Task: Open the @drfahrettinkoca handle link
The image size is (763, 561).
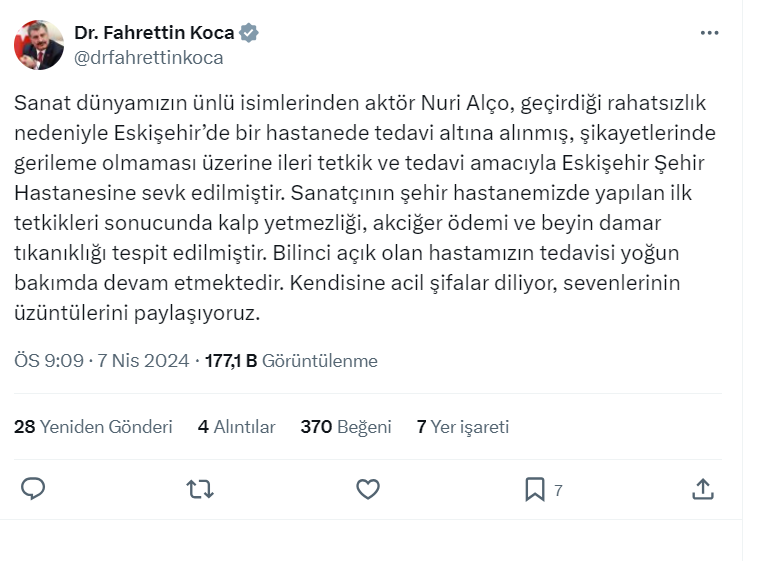Action: pos(149,58)
